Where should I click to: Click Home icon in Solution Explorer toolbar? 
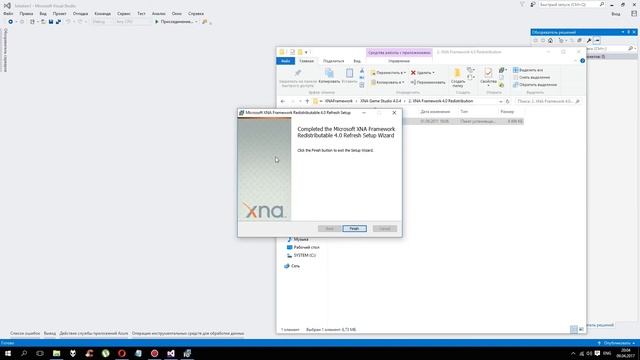click(x=550, y=40)
